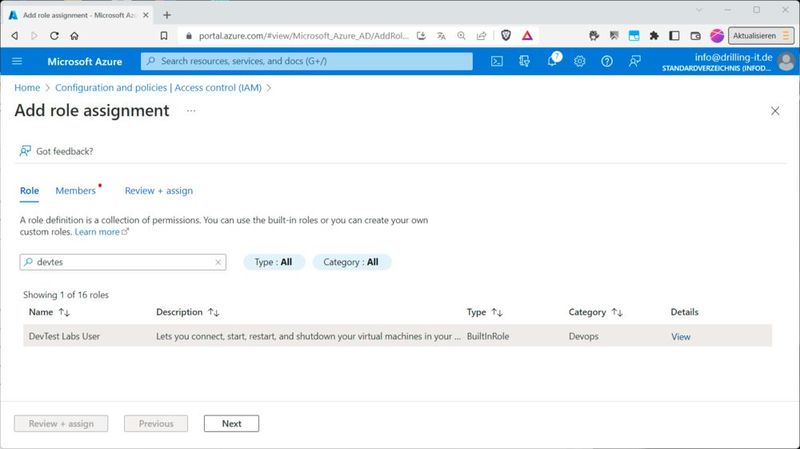This screenshot has height=449, width=800.
Task: Close the Add role assignment browser tab
Action: tap(145, 15)
